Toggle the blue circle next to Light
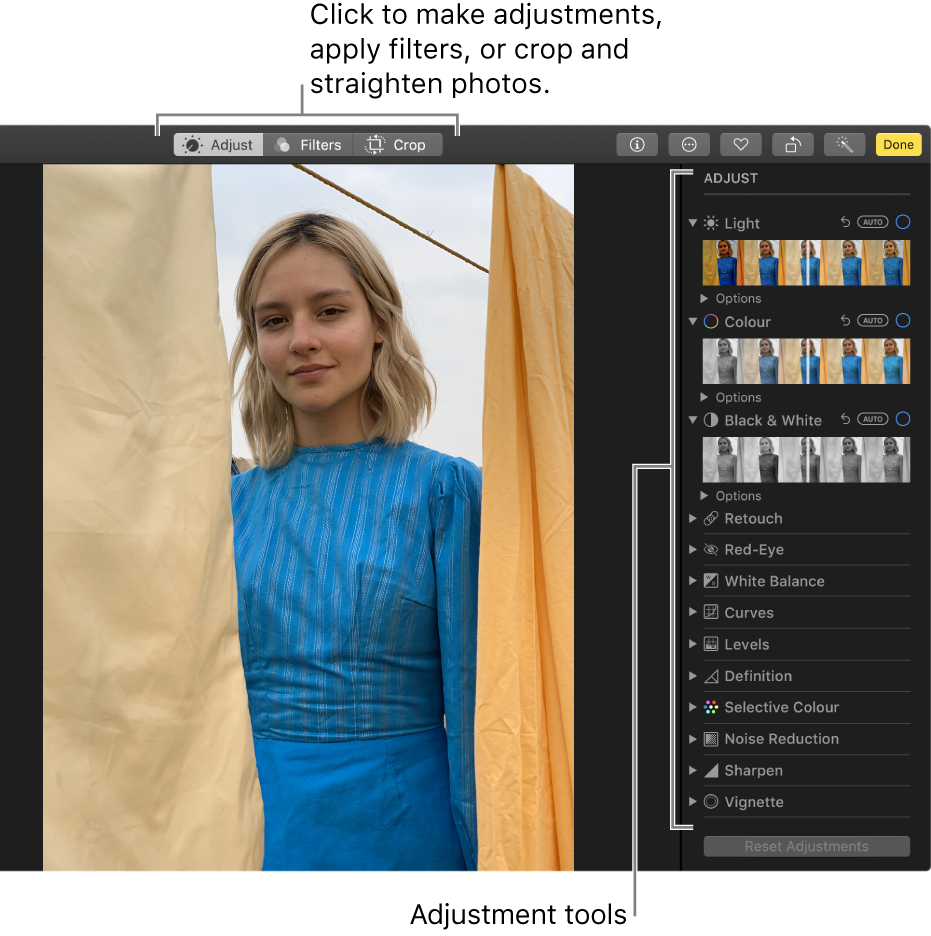 [903, 222]
